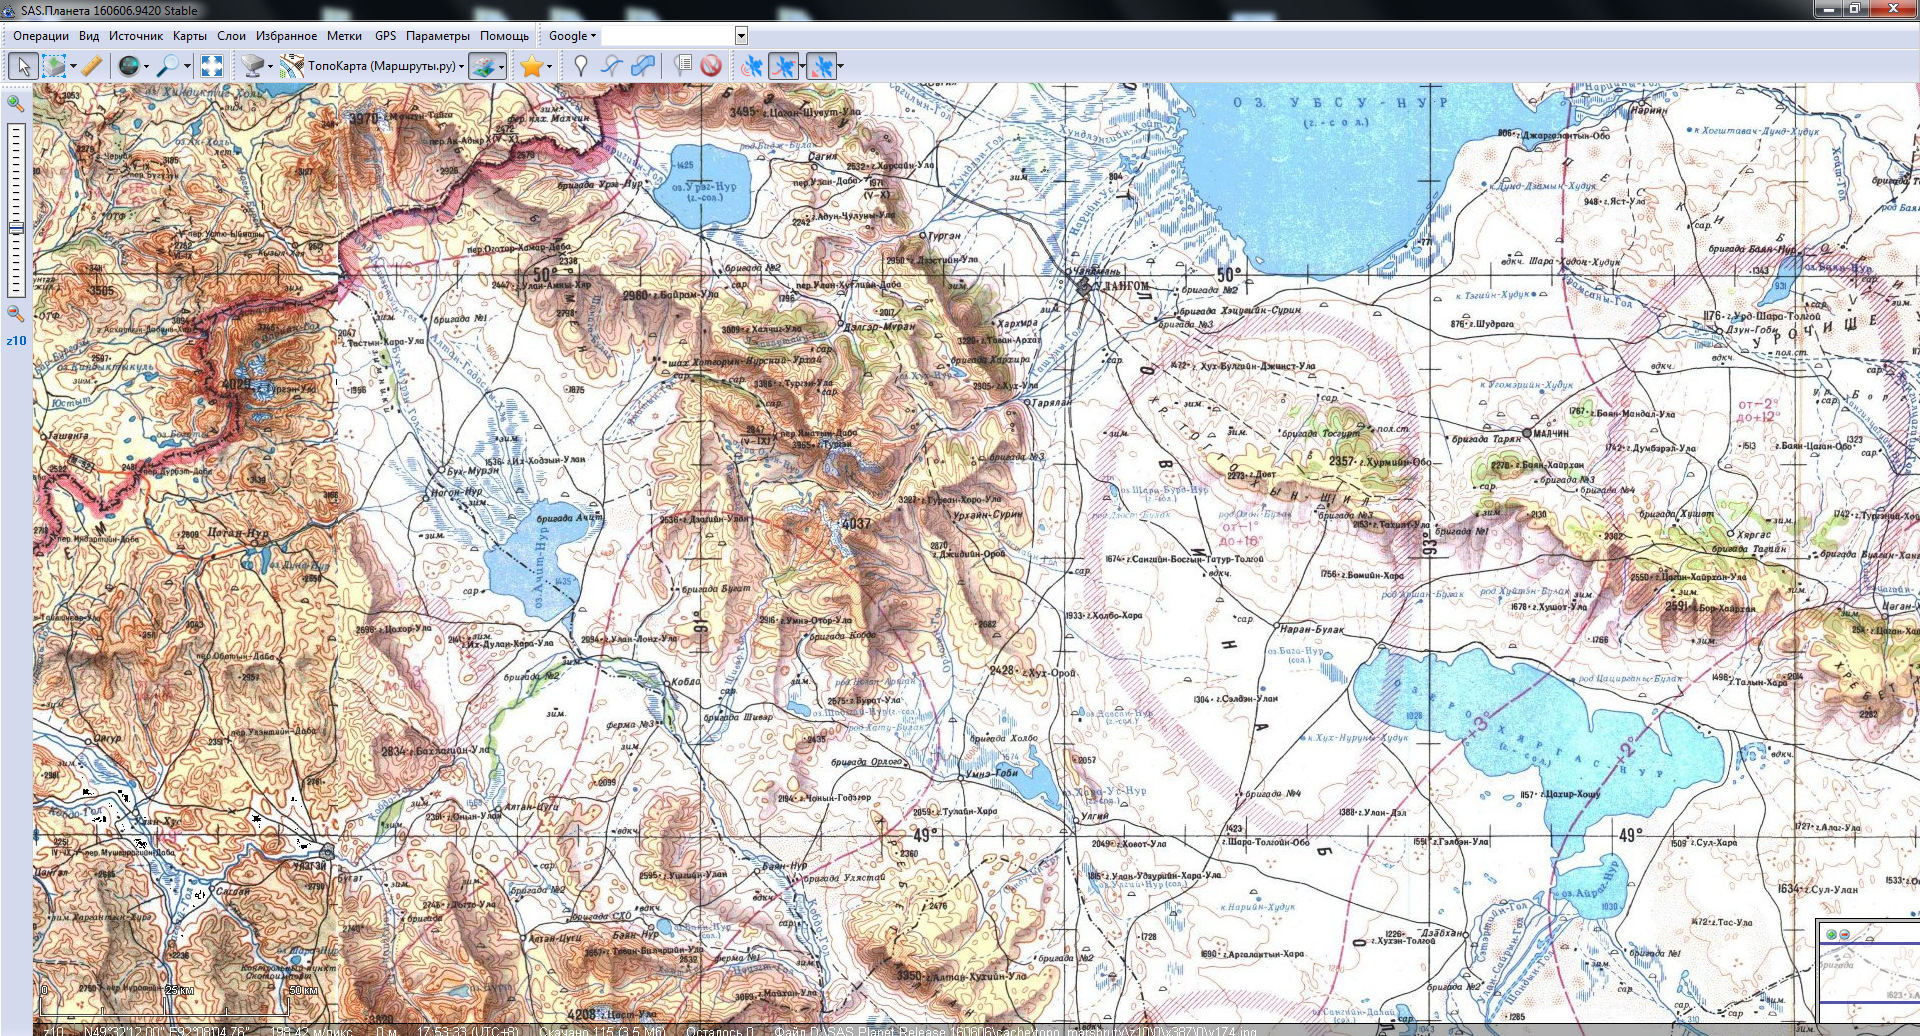1920x1036 pixels.
Task: Activate the rectangular selection tool
Action: (54, 66)
